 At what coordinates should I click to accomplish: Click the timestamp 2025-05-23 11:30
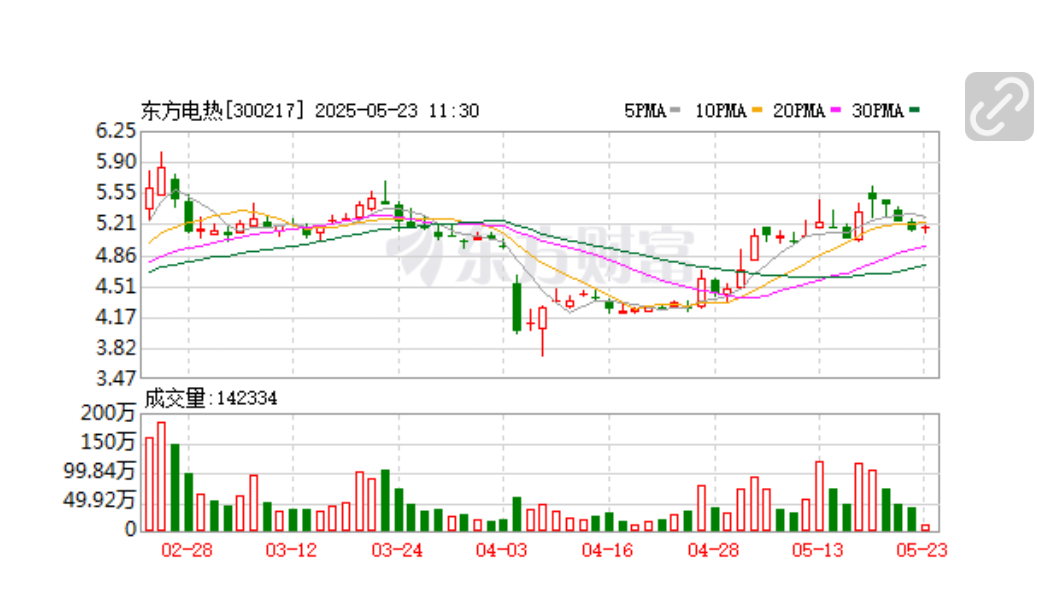point(397,111)
